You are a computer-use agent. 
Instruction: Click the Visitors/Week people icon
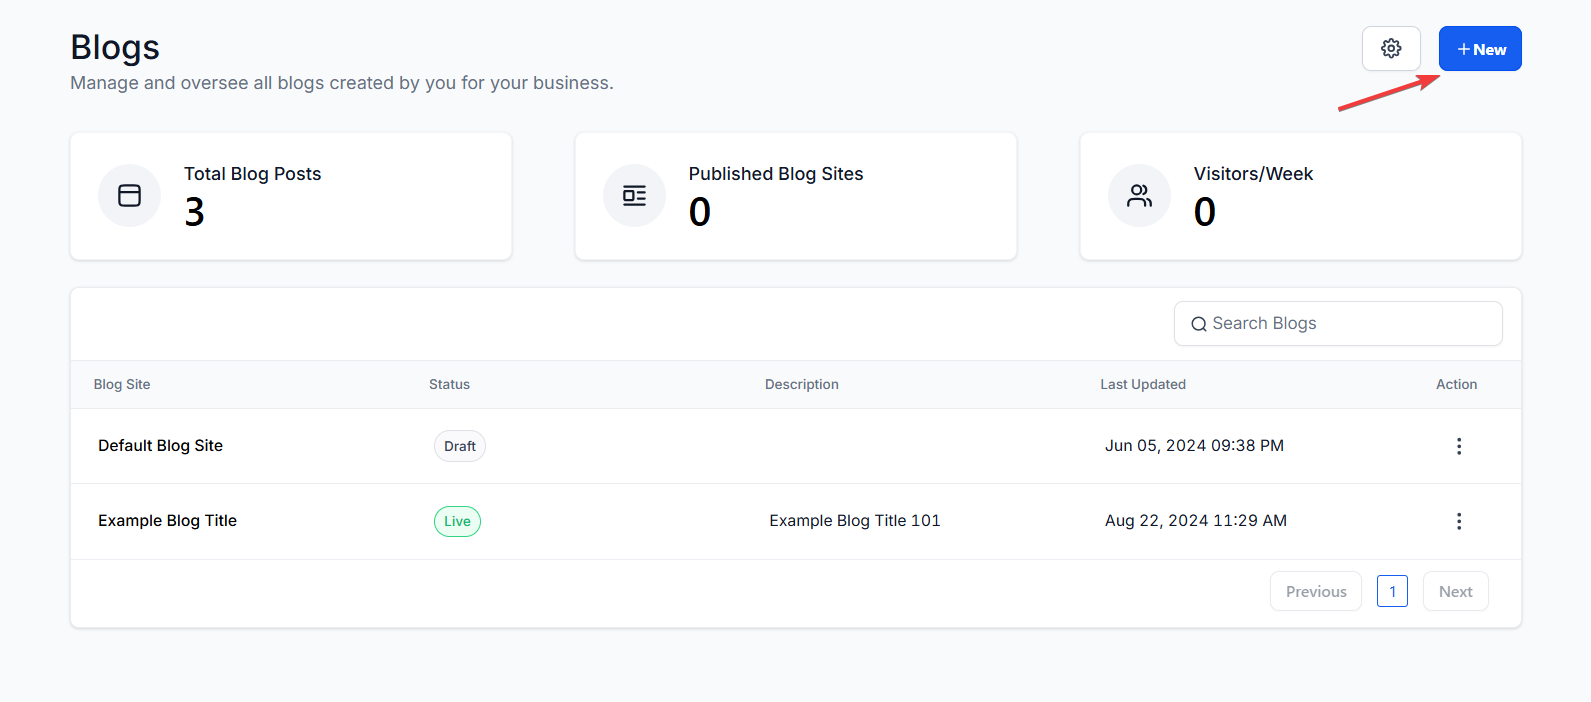(x=1139, y=196)
